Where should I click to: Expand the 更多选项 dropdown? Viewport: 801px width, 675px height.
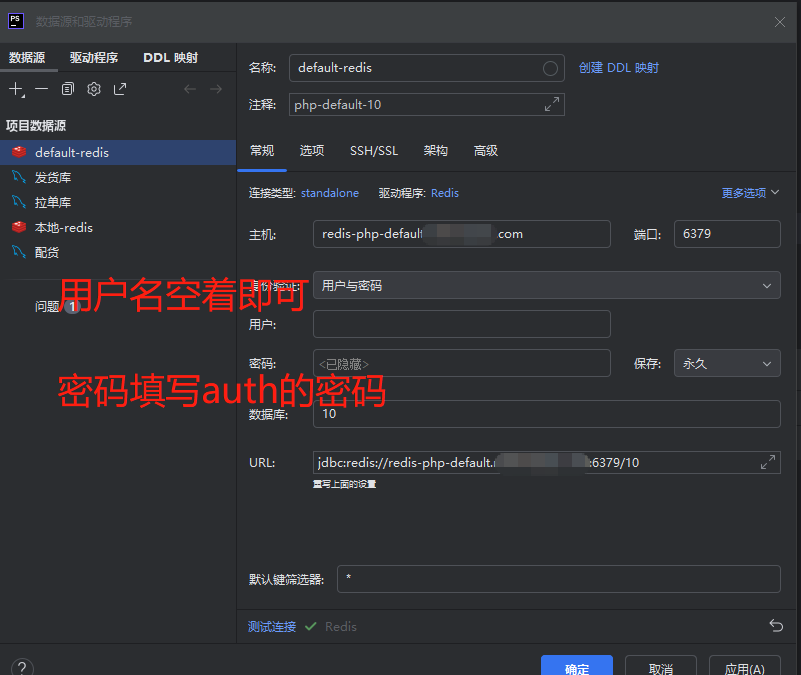(750, 193)
